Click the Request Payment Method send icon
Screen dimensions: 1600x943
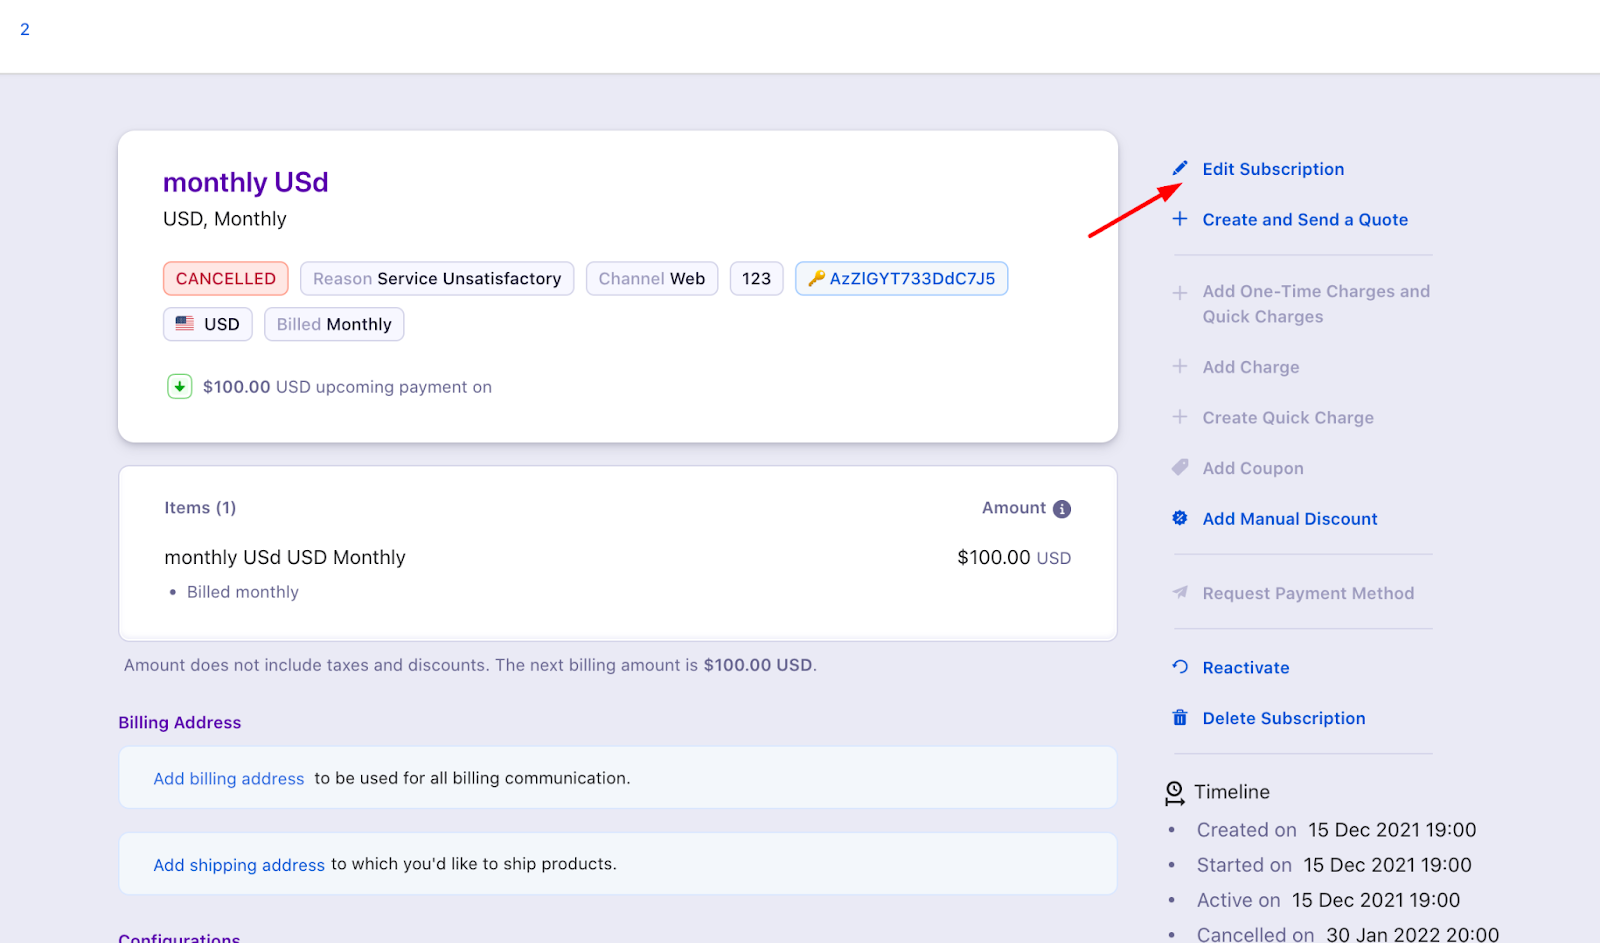pos(1180,592)
